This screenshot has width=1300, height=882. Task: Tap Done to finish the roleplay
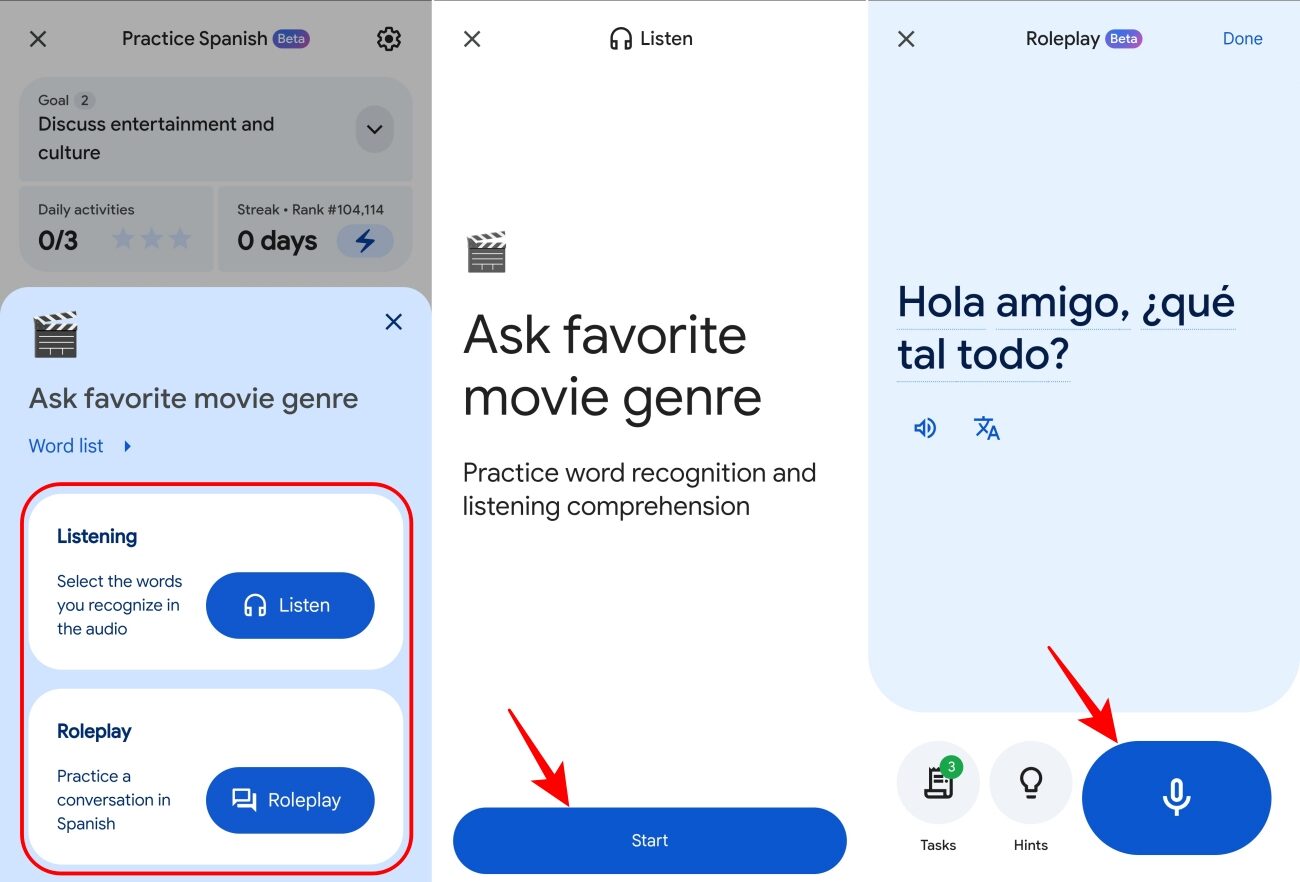[x=1242, y=38]
